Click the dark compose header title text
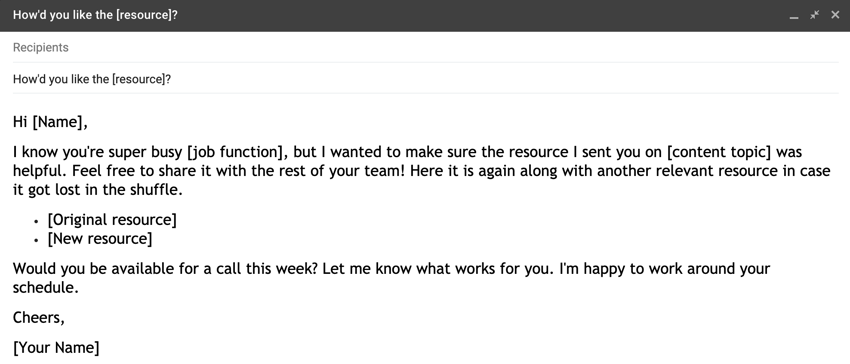The height and width of the screenshot is (364, 850). tap(95, 15)
